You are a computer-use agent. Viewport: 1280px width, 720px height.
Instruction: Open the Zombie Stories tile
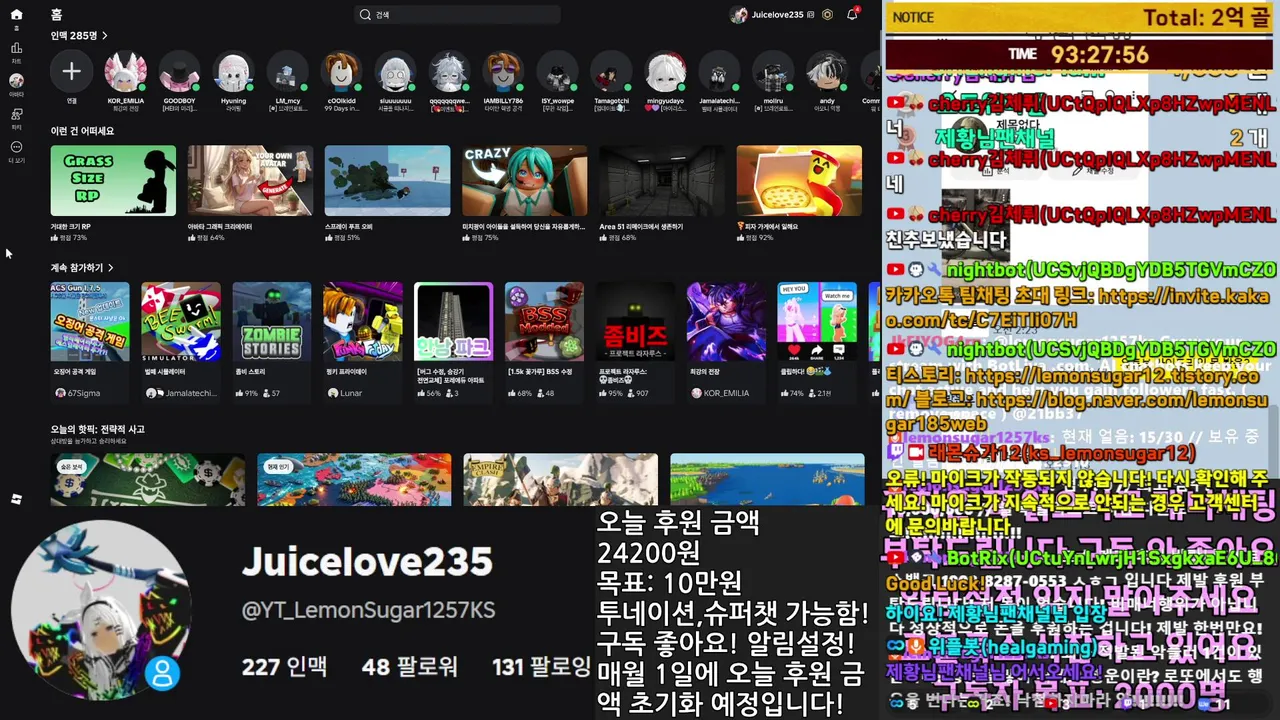pos(272,322)
